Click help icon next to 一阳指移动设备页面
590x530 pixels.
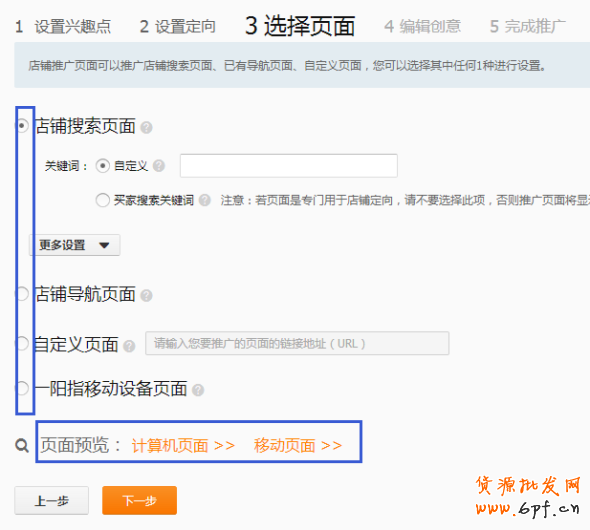click(x=198, y=390)
